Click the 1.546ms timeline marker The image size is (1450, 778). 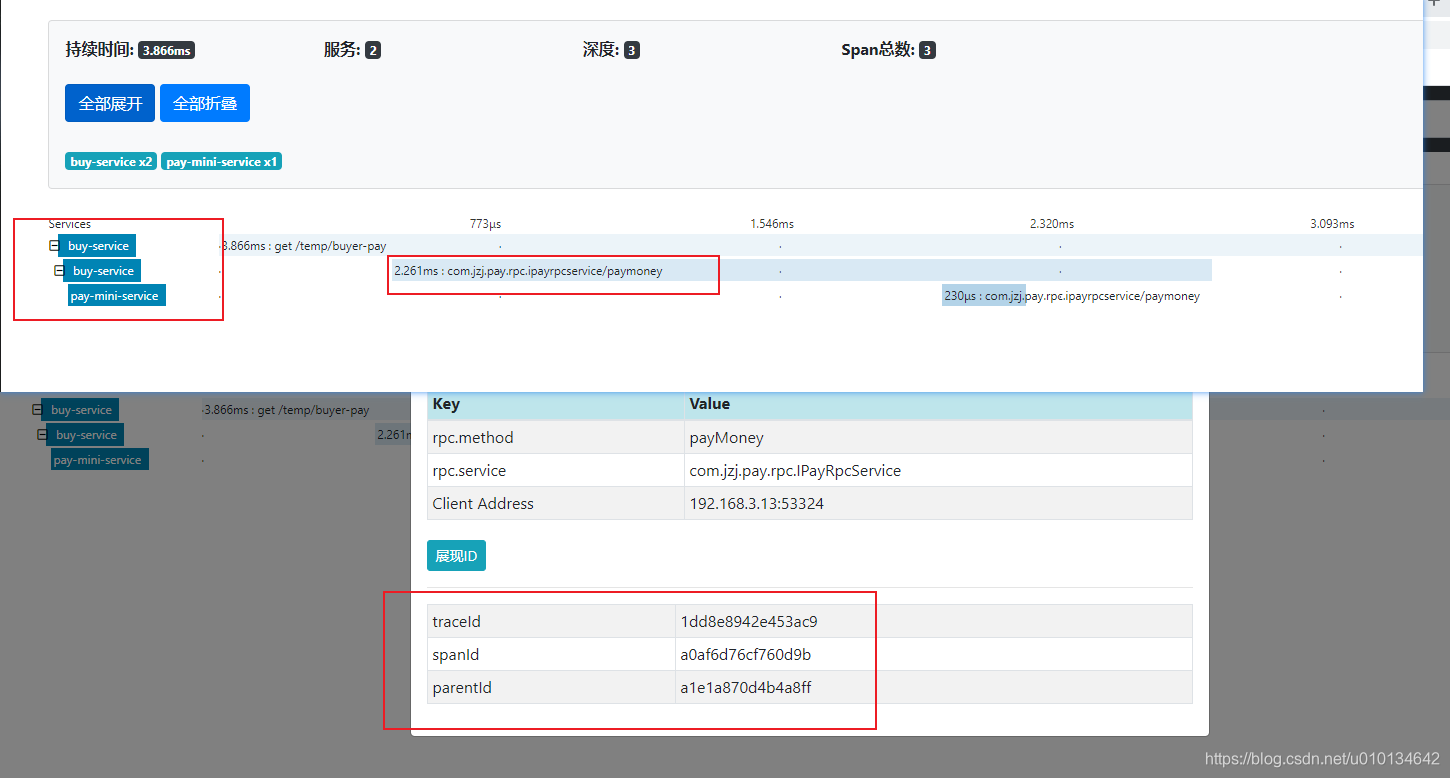pos(772,224)
